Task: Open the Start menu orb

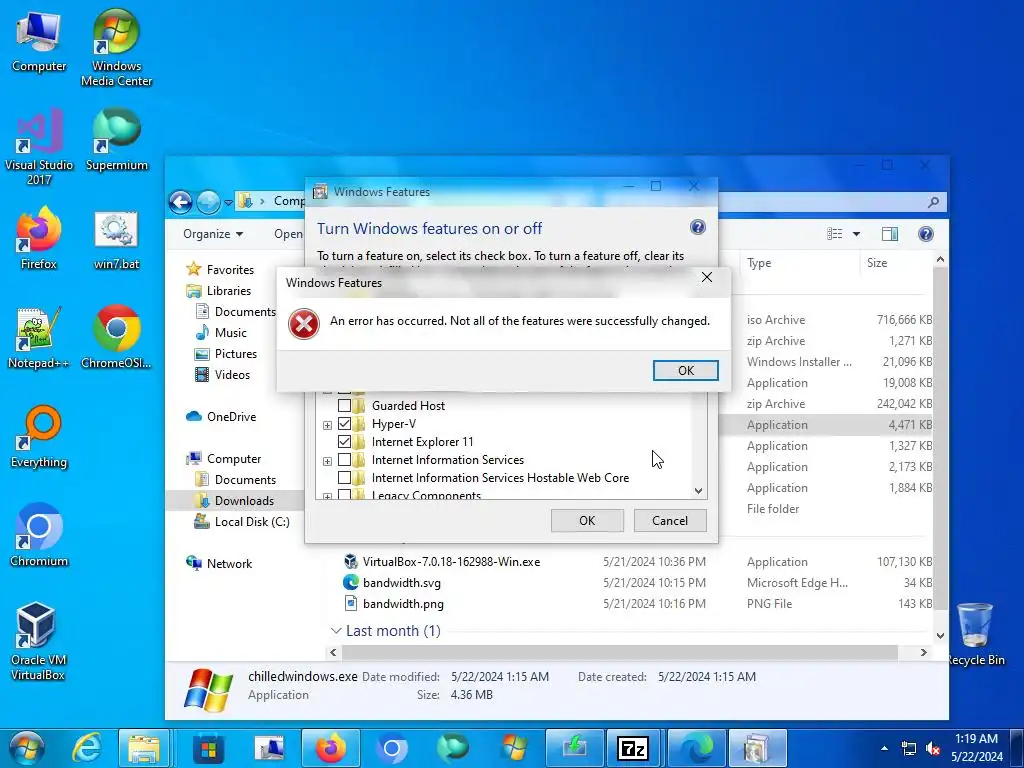Action: pyautogui.click(x=27, y=748)
